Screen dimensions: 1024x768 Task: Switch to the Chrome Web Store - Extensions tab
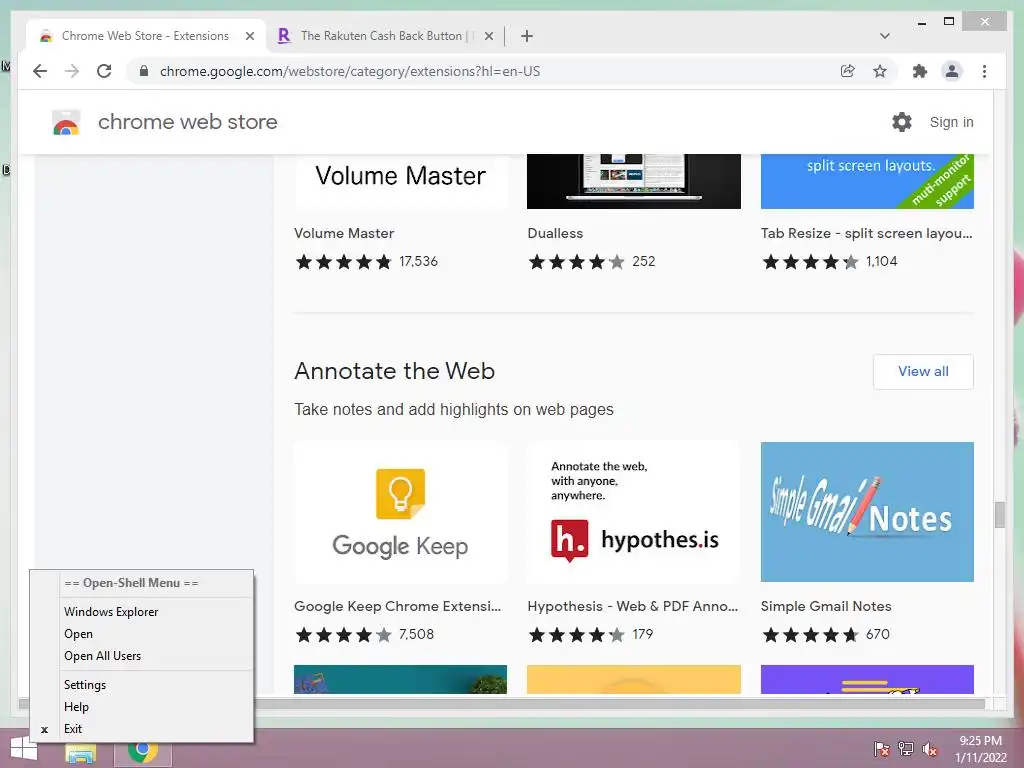coord(147,36)
